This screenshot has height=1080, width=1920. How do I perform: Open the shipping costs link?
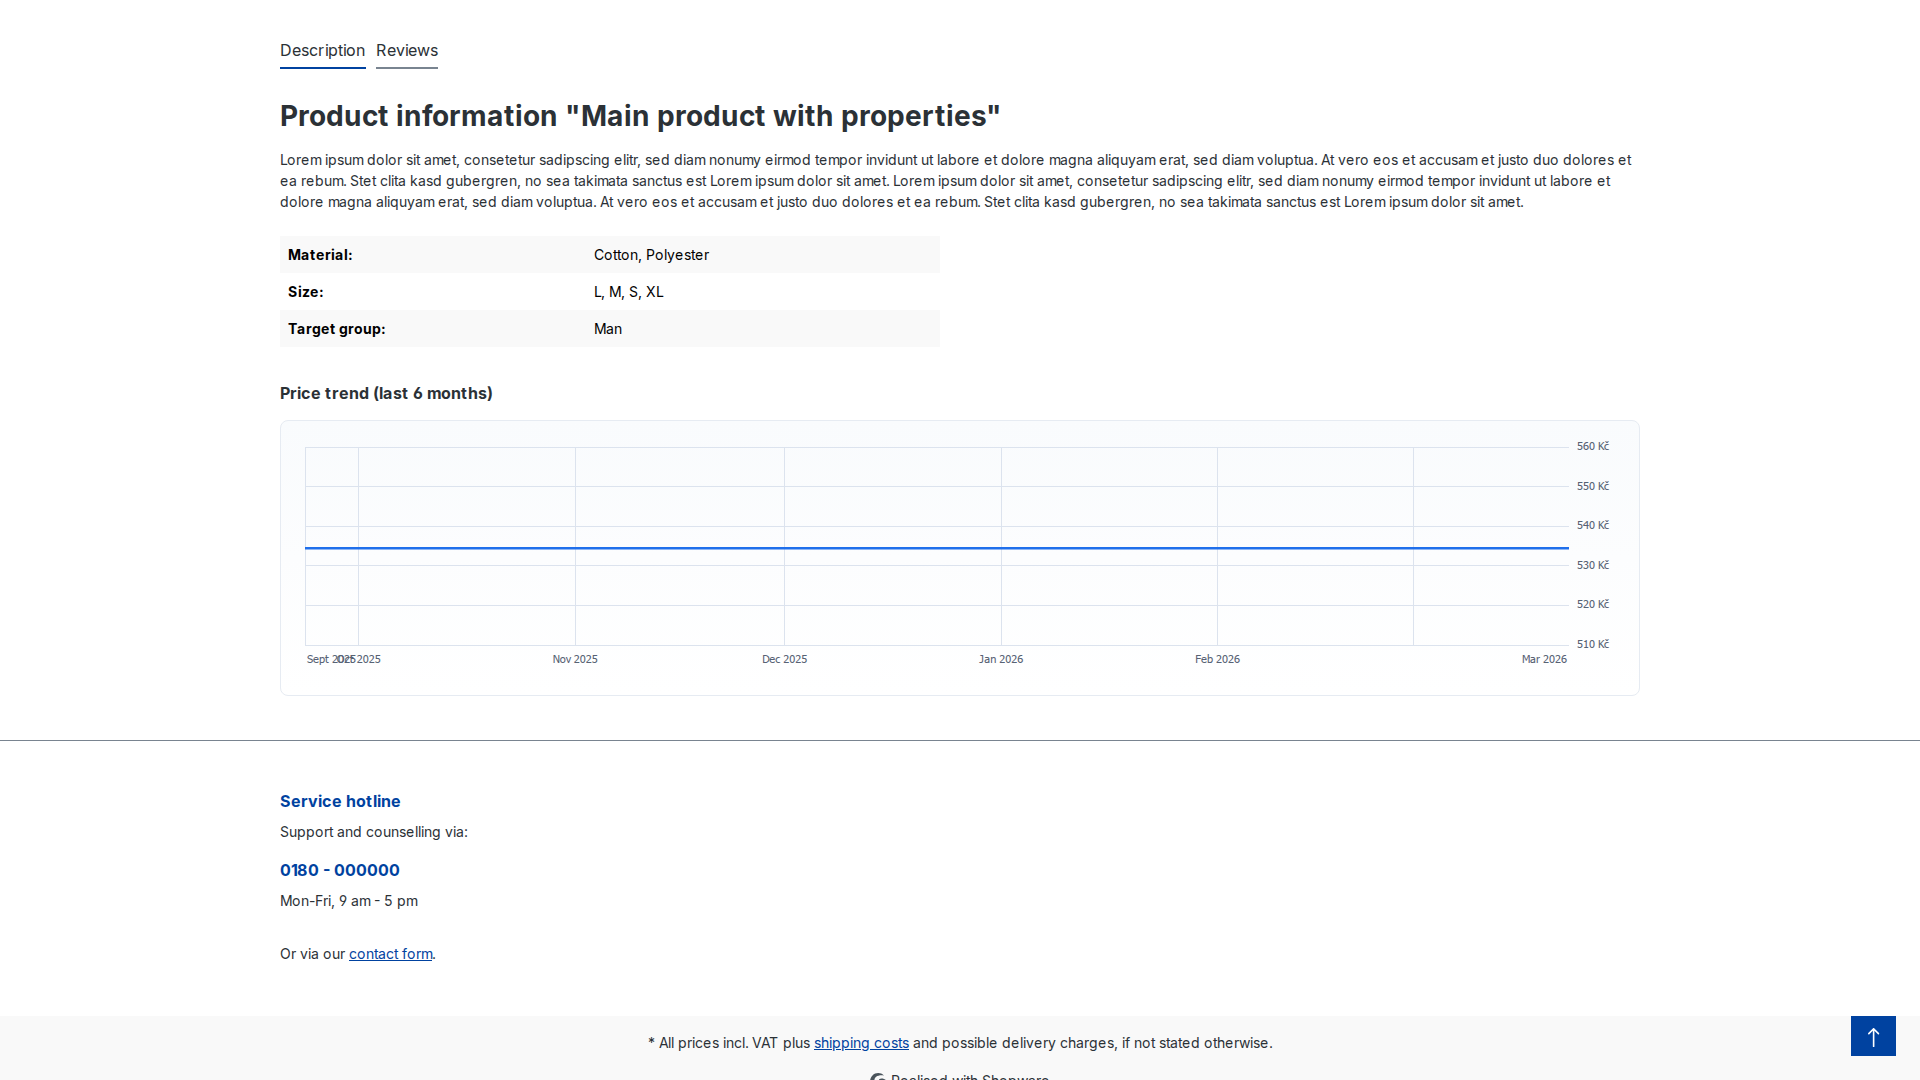coord(861,1042)
